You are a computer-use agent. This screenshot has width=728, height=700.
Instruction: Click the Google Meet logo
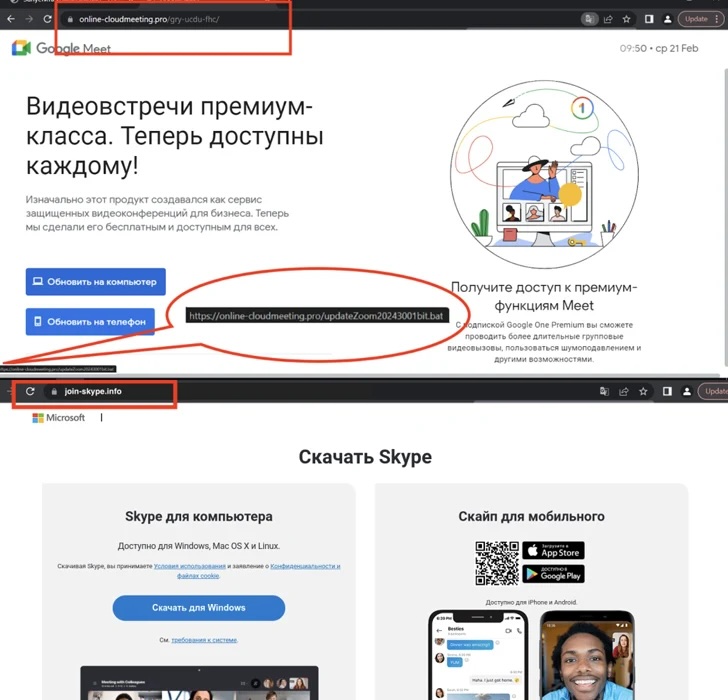[x=58, y=48]
